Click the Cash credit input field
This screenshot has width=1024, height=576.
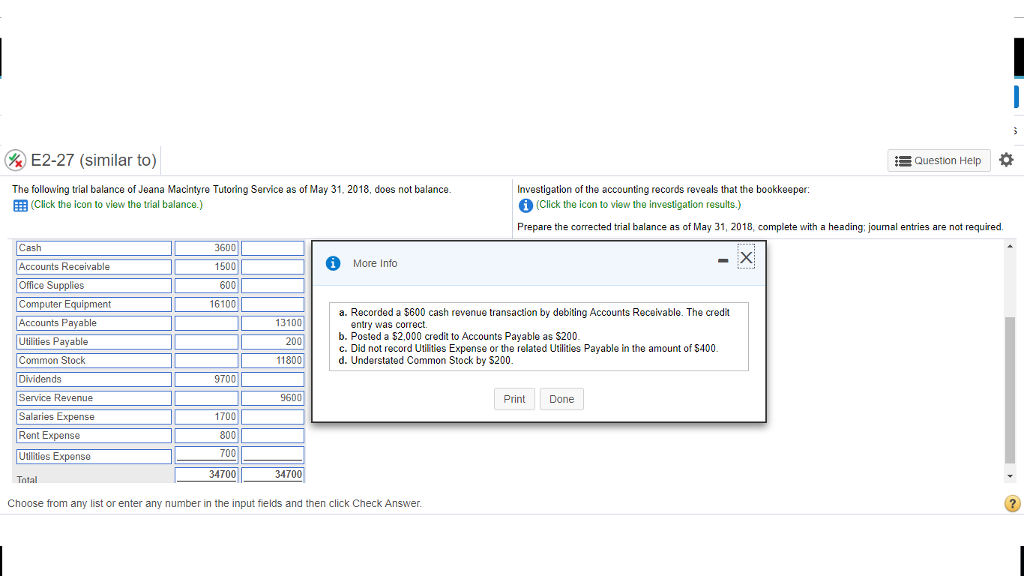tap(273, 248)
